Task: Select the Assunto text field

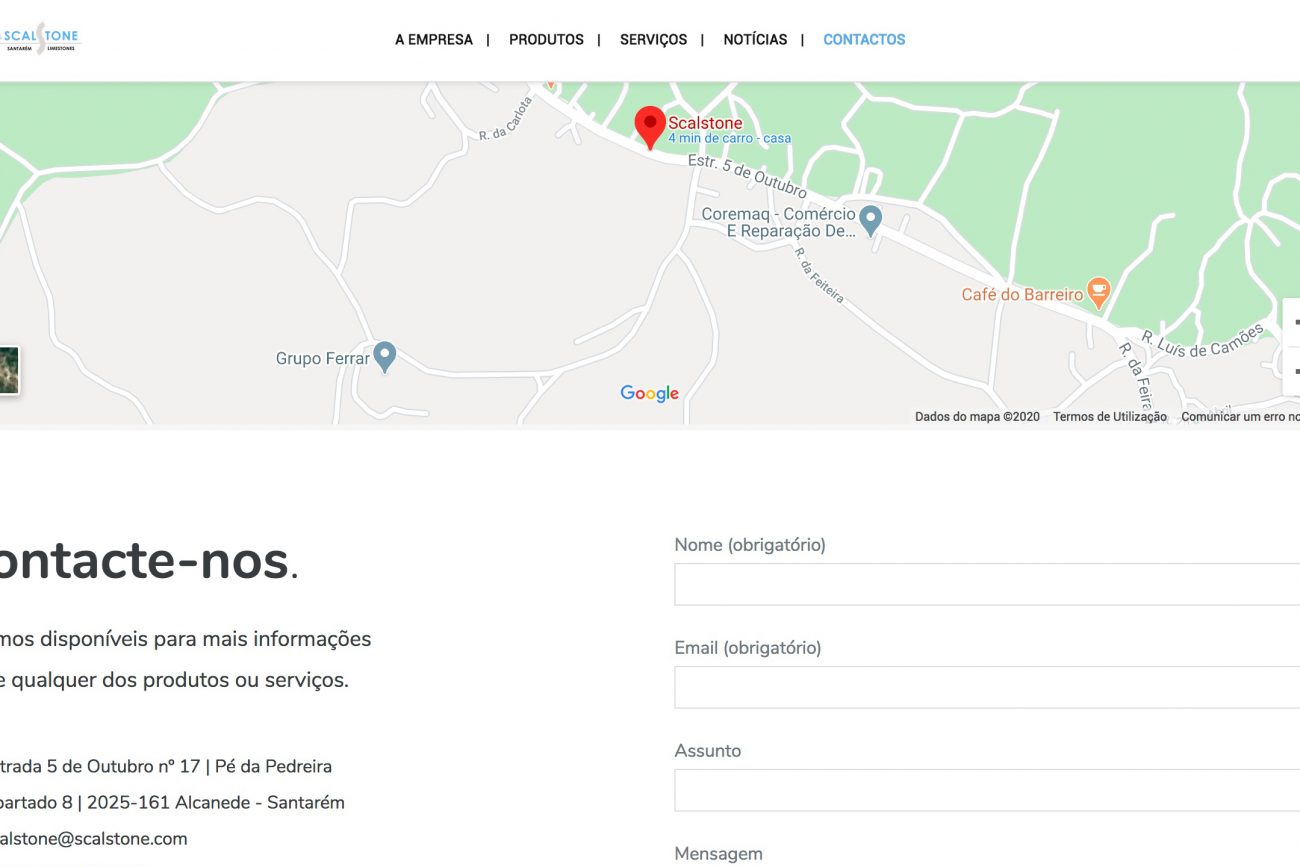Action: tap(986, 790)
